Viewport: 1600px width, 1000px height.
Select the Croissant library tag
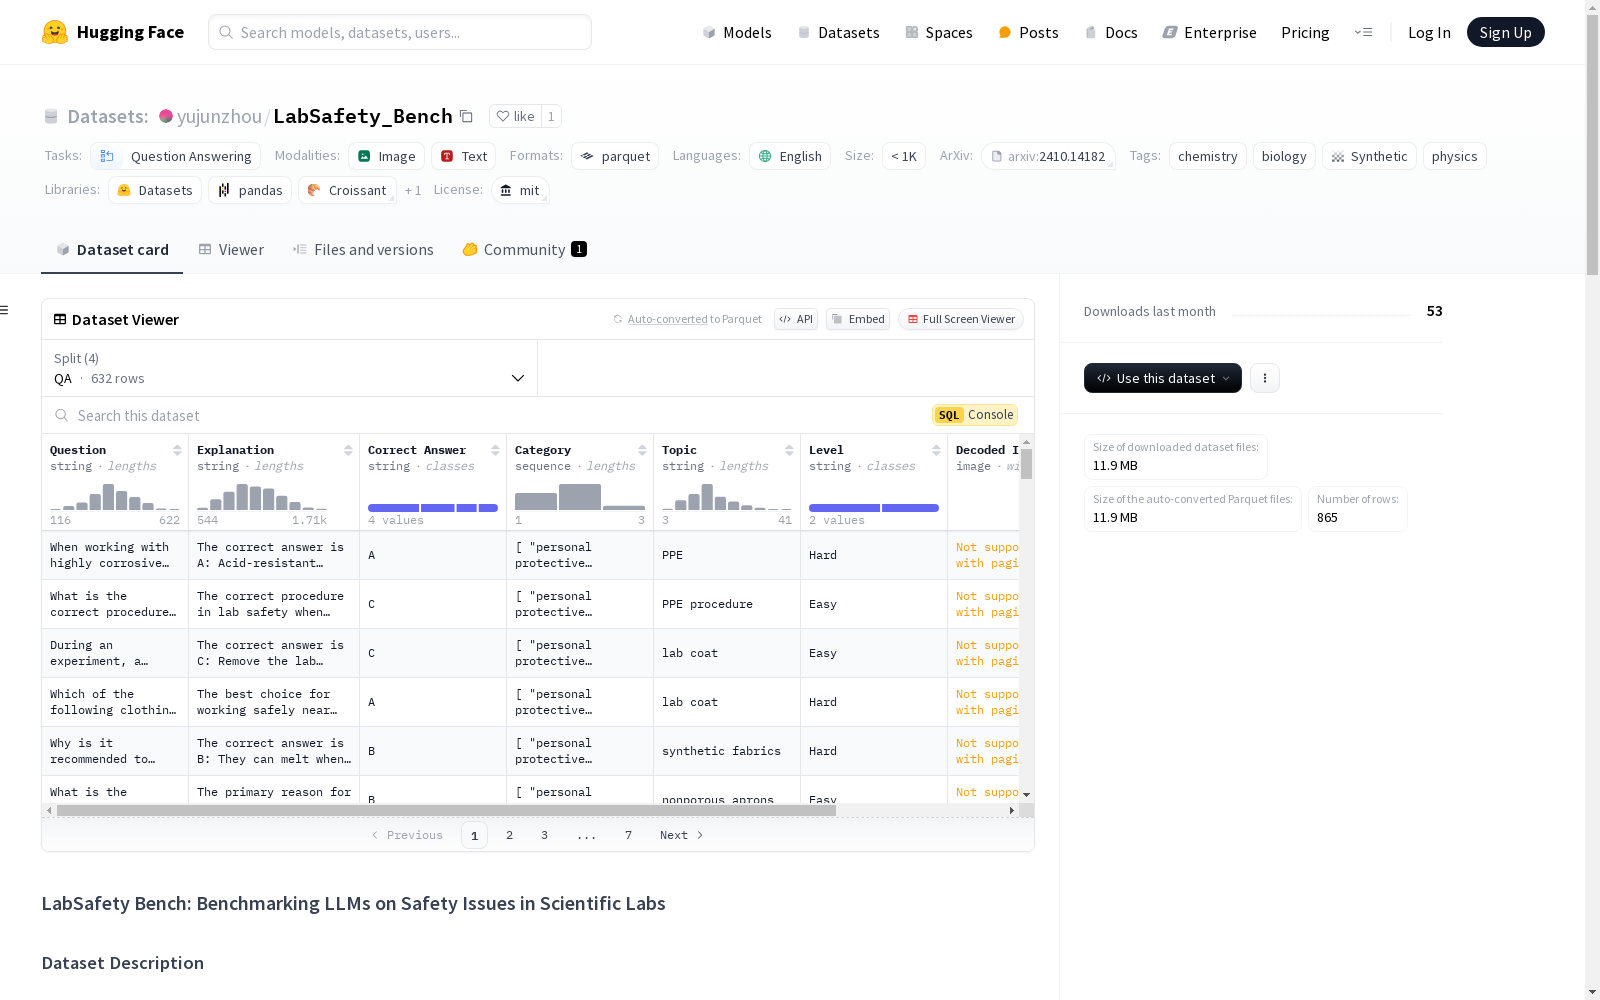coord(347,190)
